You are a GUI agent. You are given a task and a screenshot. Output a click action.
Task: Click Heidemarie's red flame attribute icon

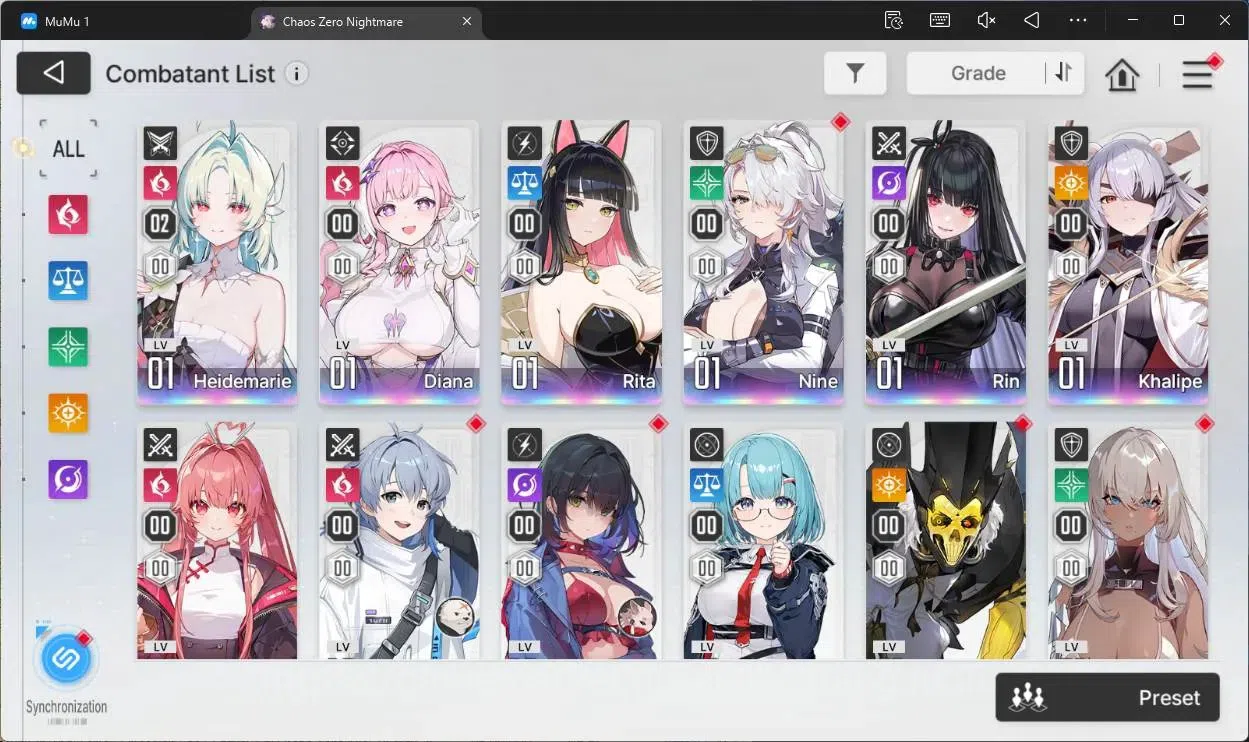(x=160, y=183)
